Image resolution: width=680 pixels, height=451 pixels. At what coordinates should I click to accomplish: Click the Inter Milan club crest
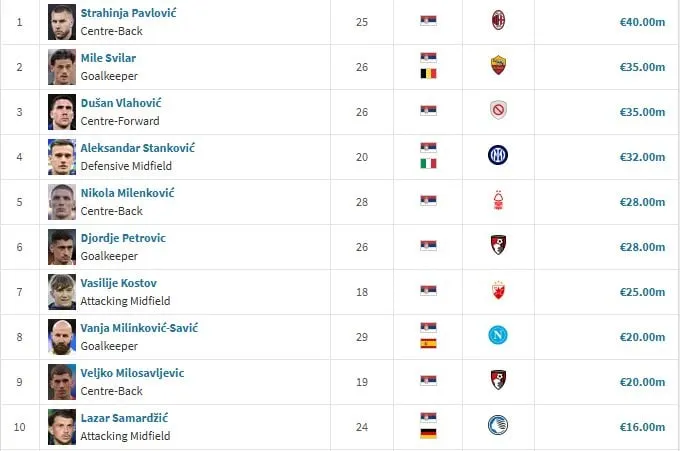click(x=498, y=155)
